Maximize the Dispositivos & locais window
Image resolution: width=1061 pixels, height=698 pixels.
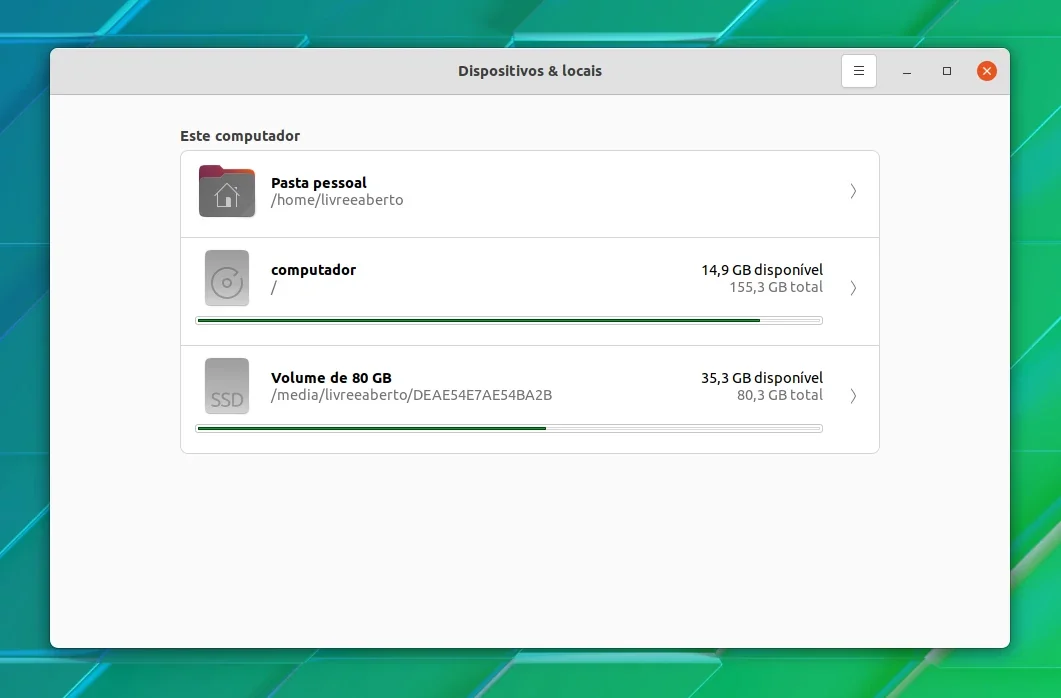point(947,71)
